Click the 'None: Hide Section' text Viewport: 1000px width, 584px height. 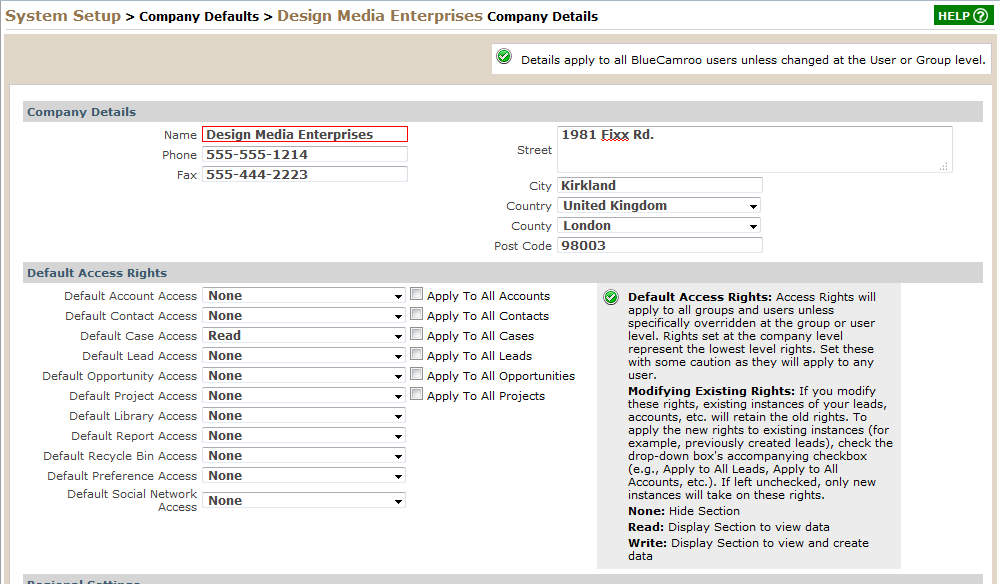(x=684, y=511)
